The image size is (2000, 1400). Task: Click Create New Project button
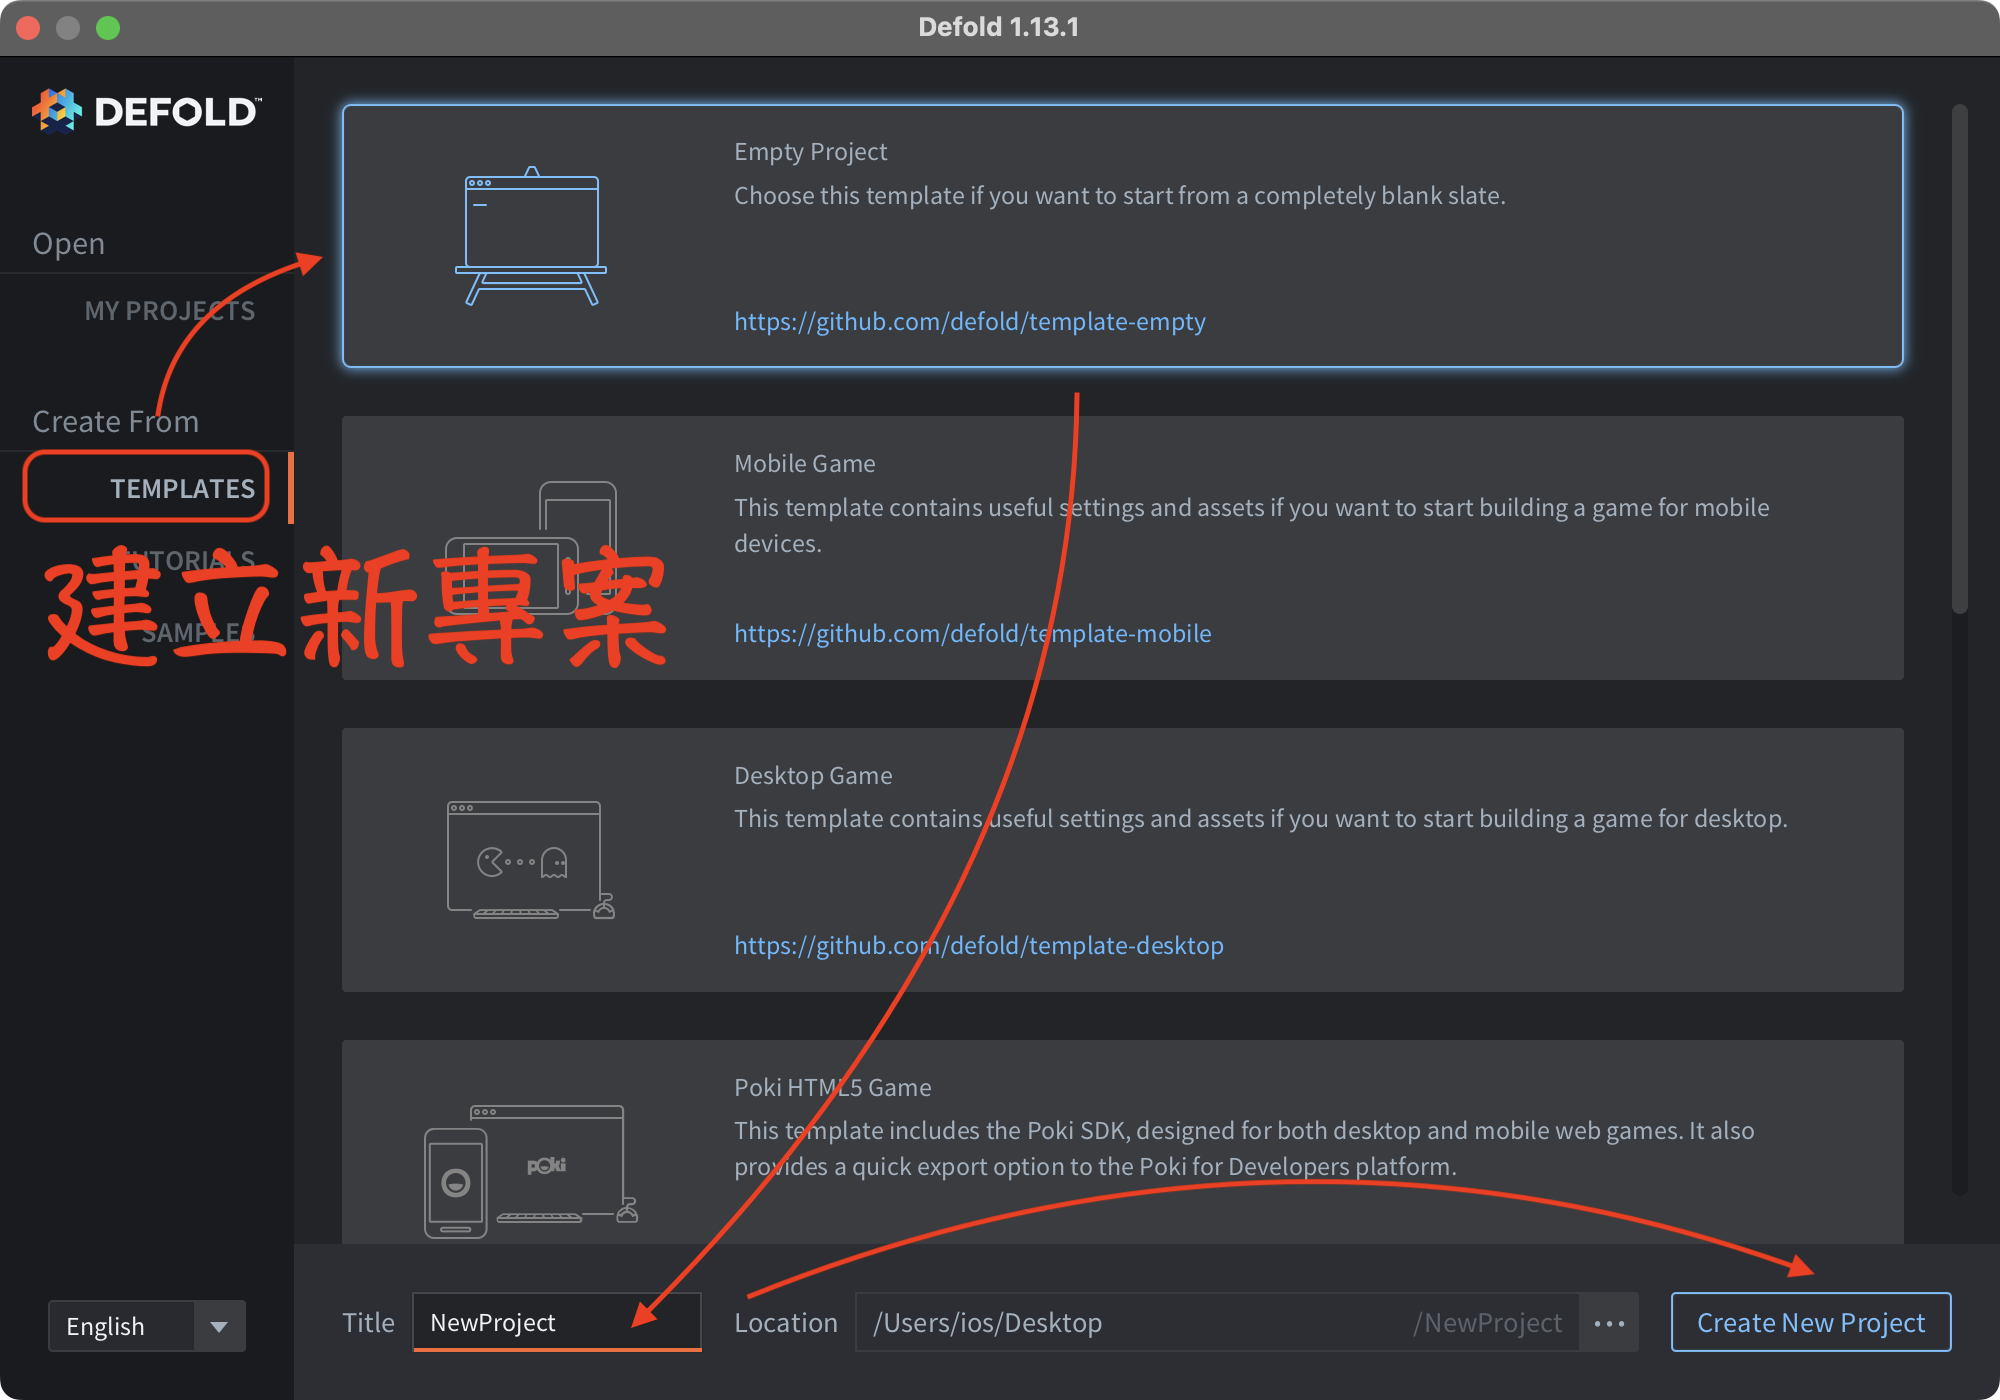(x=1811, y=1322)
